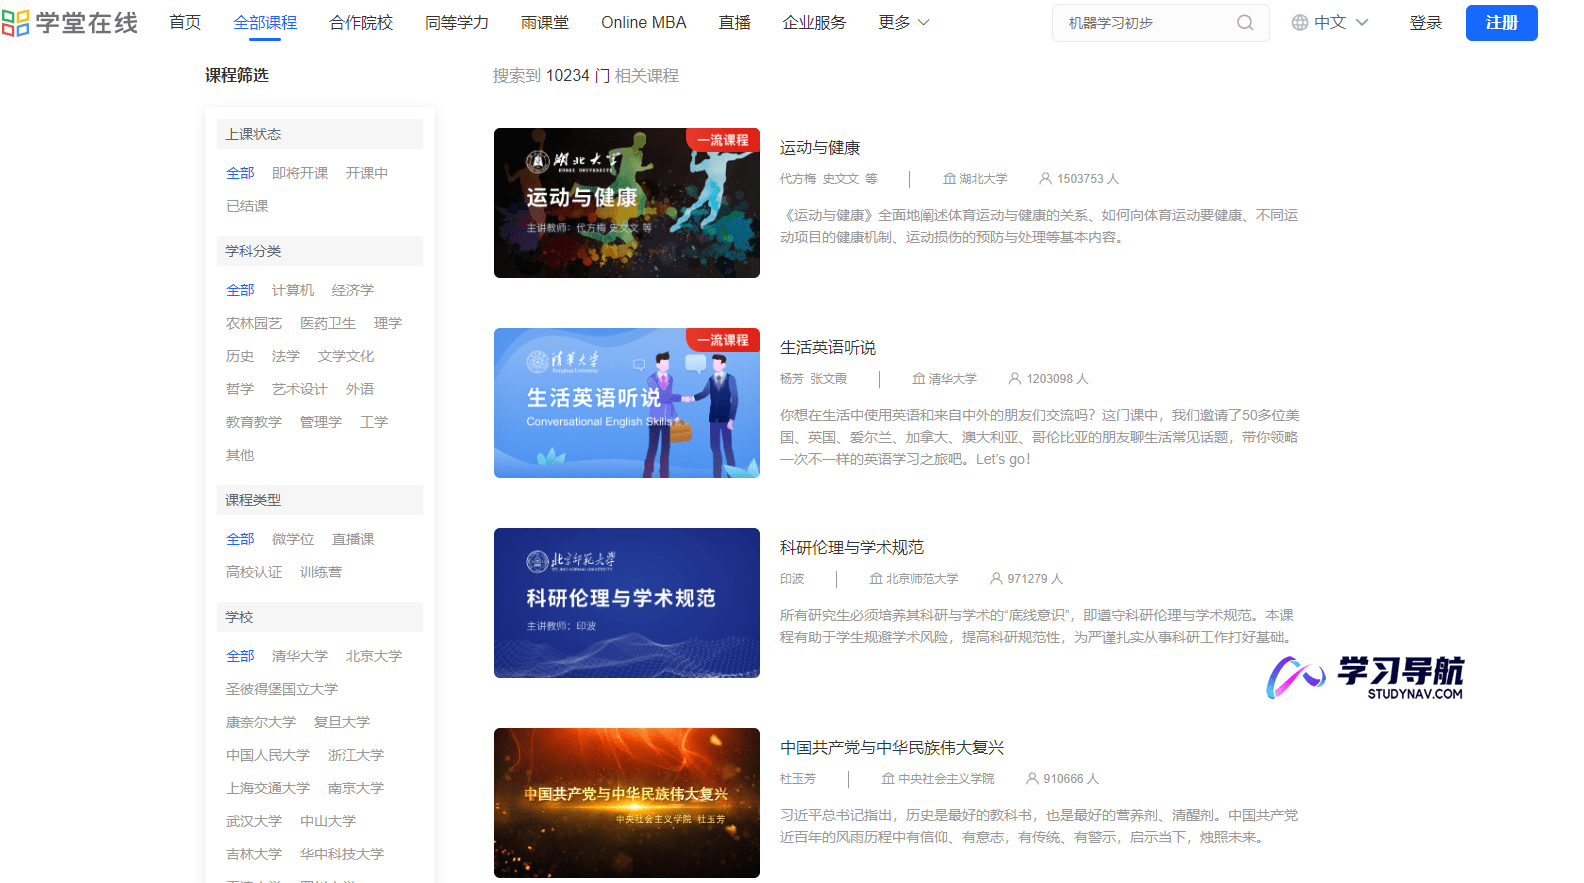Click learner count icon beside 1203098 人
1584x883 pixels.
[x=1014, y=379]
